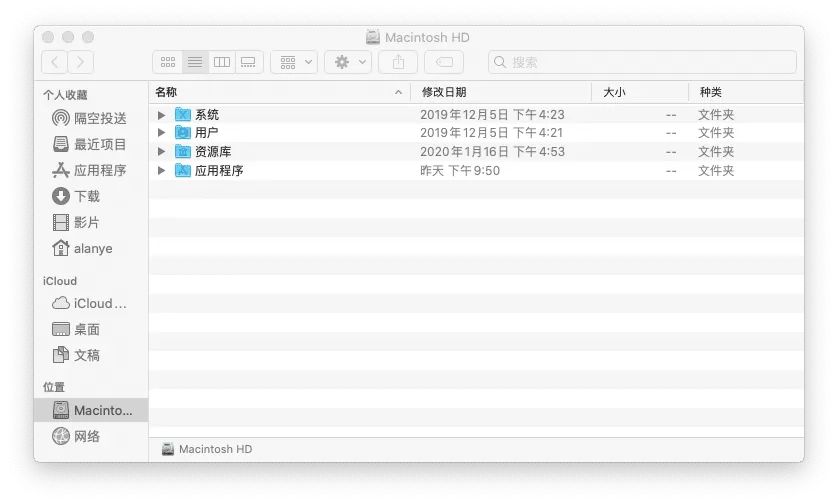Sort by the 修改日期 column header
The width and height of the screenshot is (838, 504).
click(x=501, y=92)
